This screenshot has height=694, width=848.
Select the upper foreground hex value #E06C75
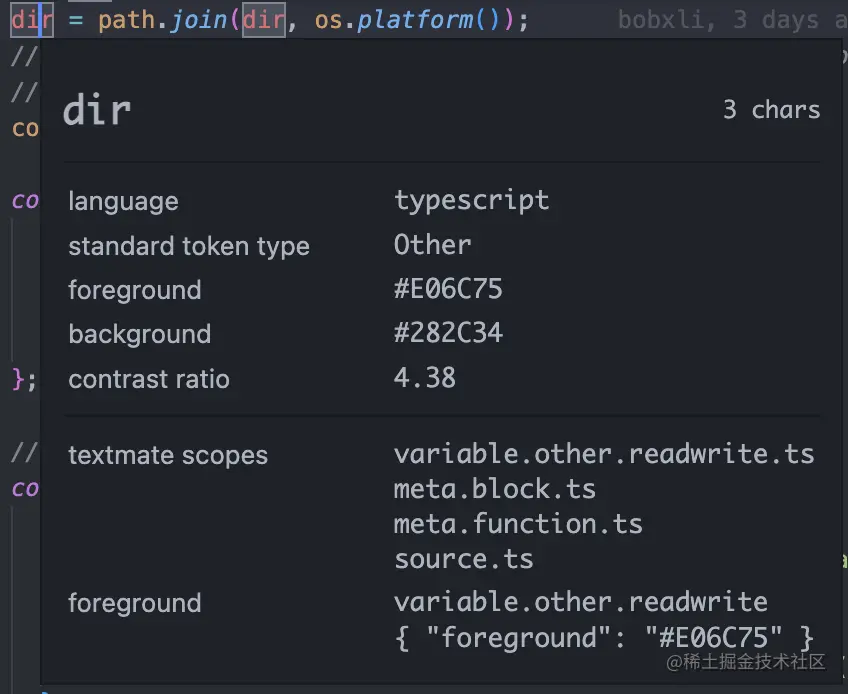448,290
